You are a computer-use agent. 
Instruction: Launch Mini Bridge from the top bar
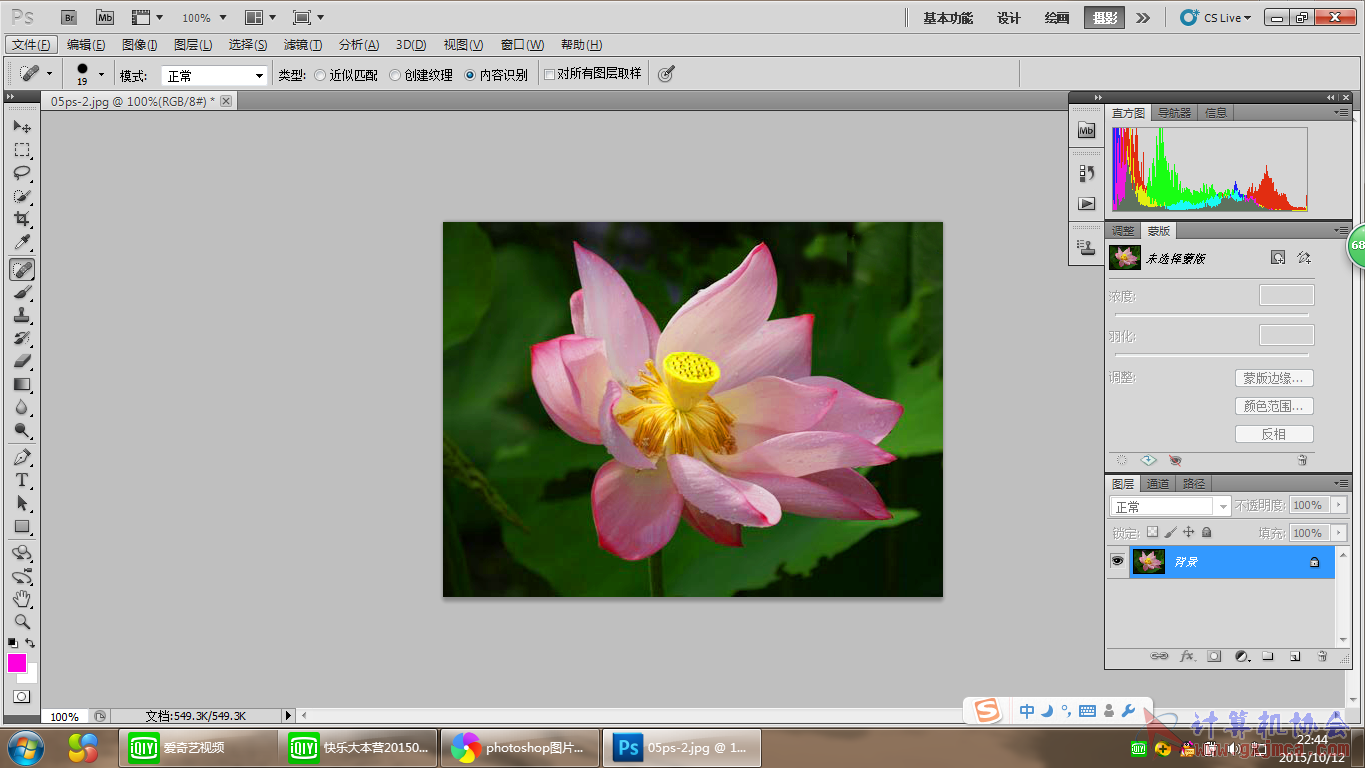(x=105, y=17)
